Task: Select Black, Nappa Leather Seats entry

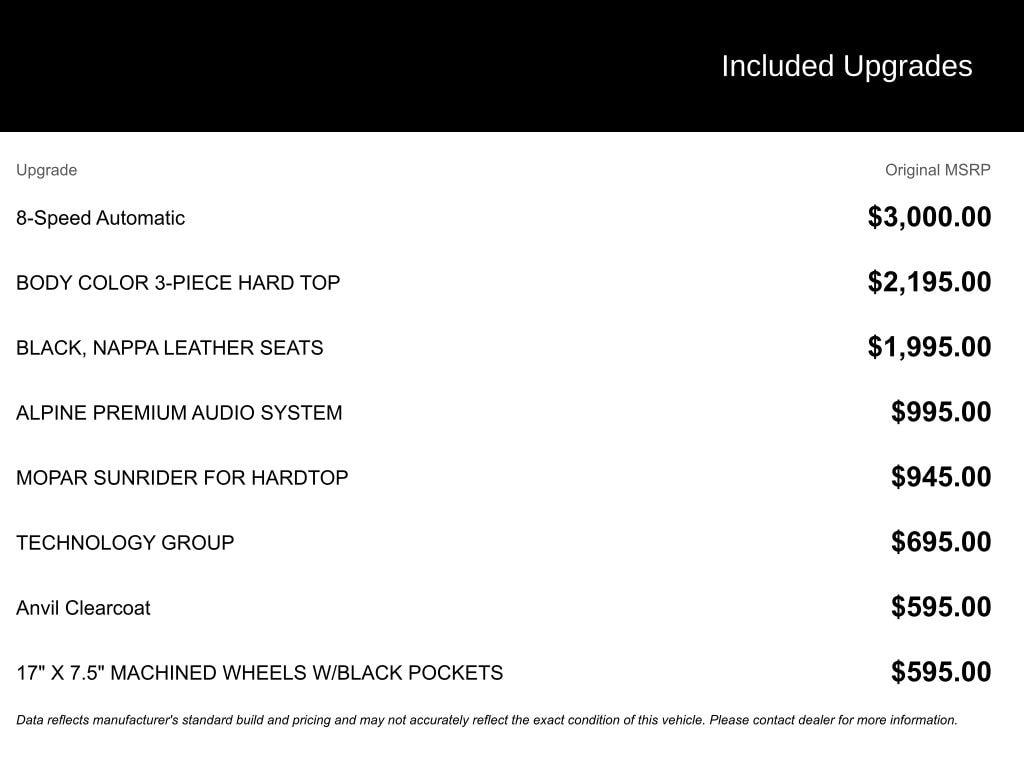Action: tap(169, 348)
